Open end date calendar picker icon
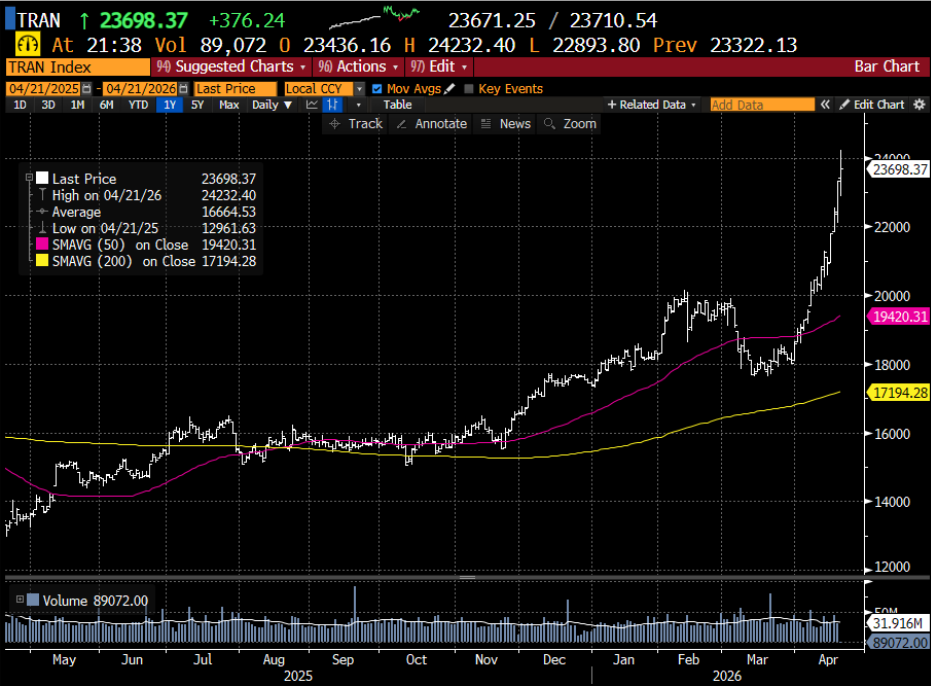 pyautogui.click(x=183, y=88)
